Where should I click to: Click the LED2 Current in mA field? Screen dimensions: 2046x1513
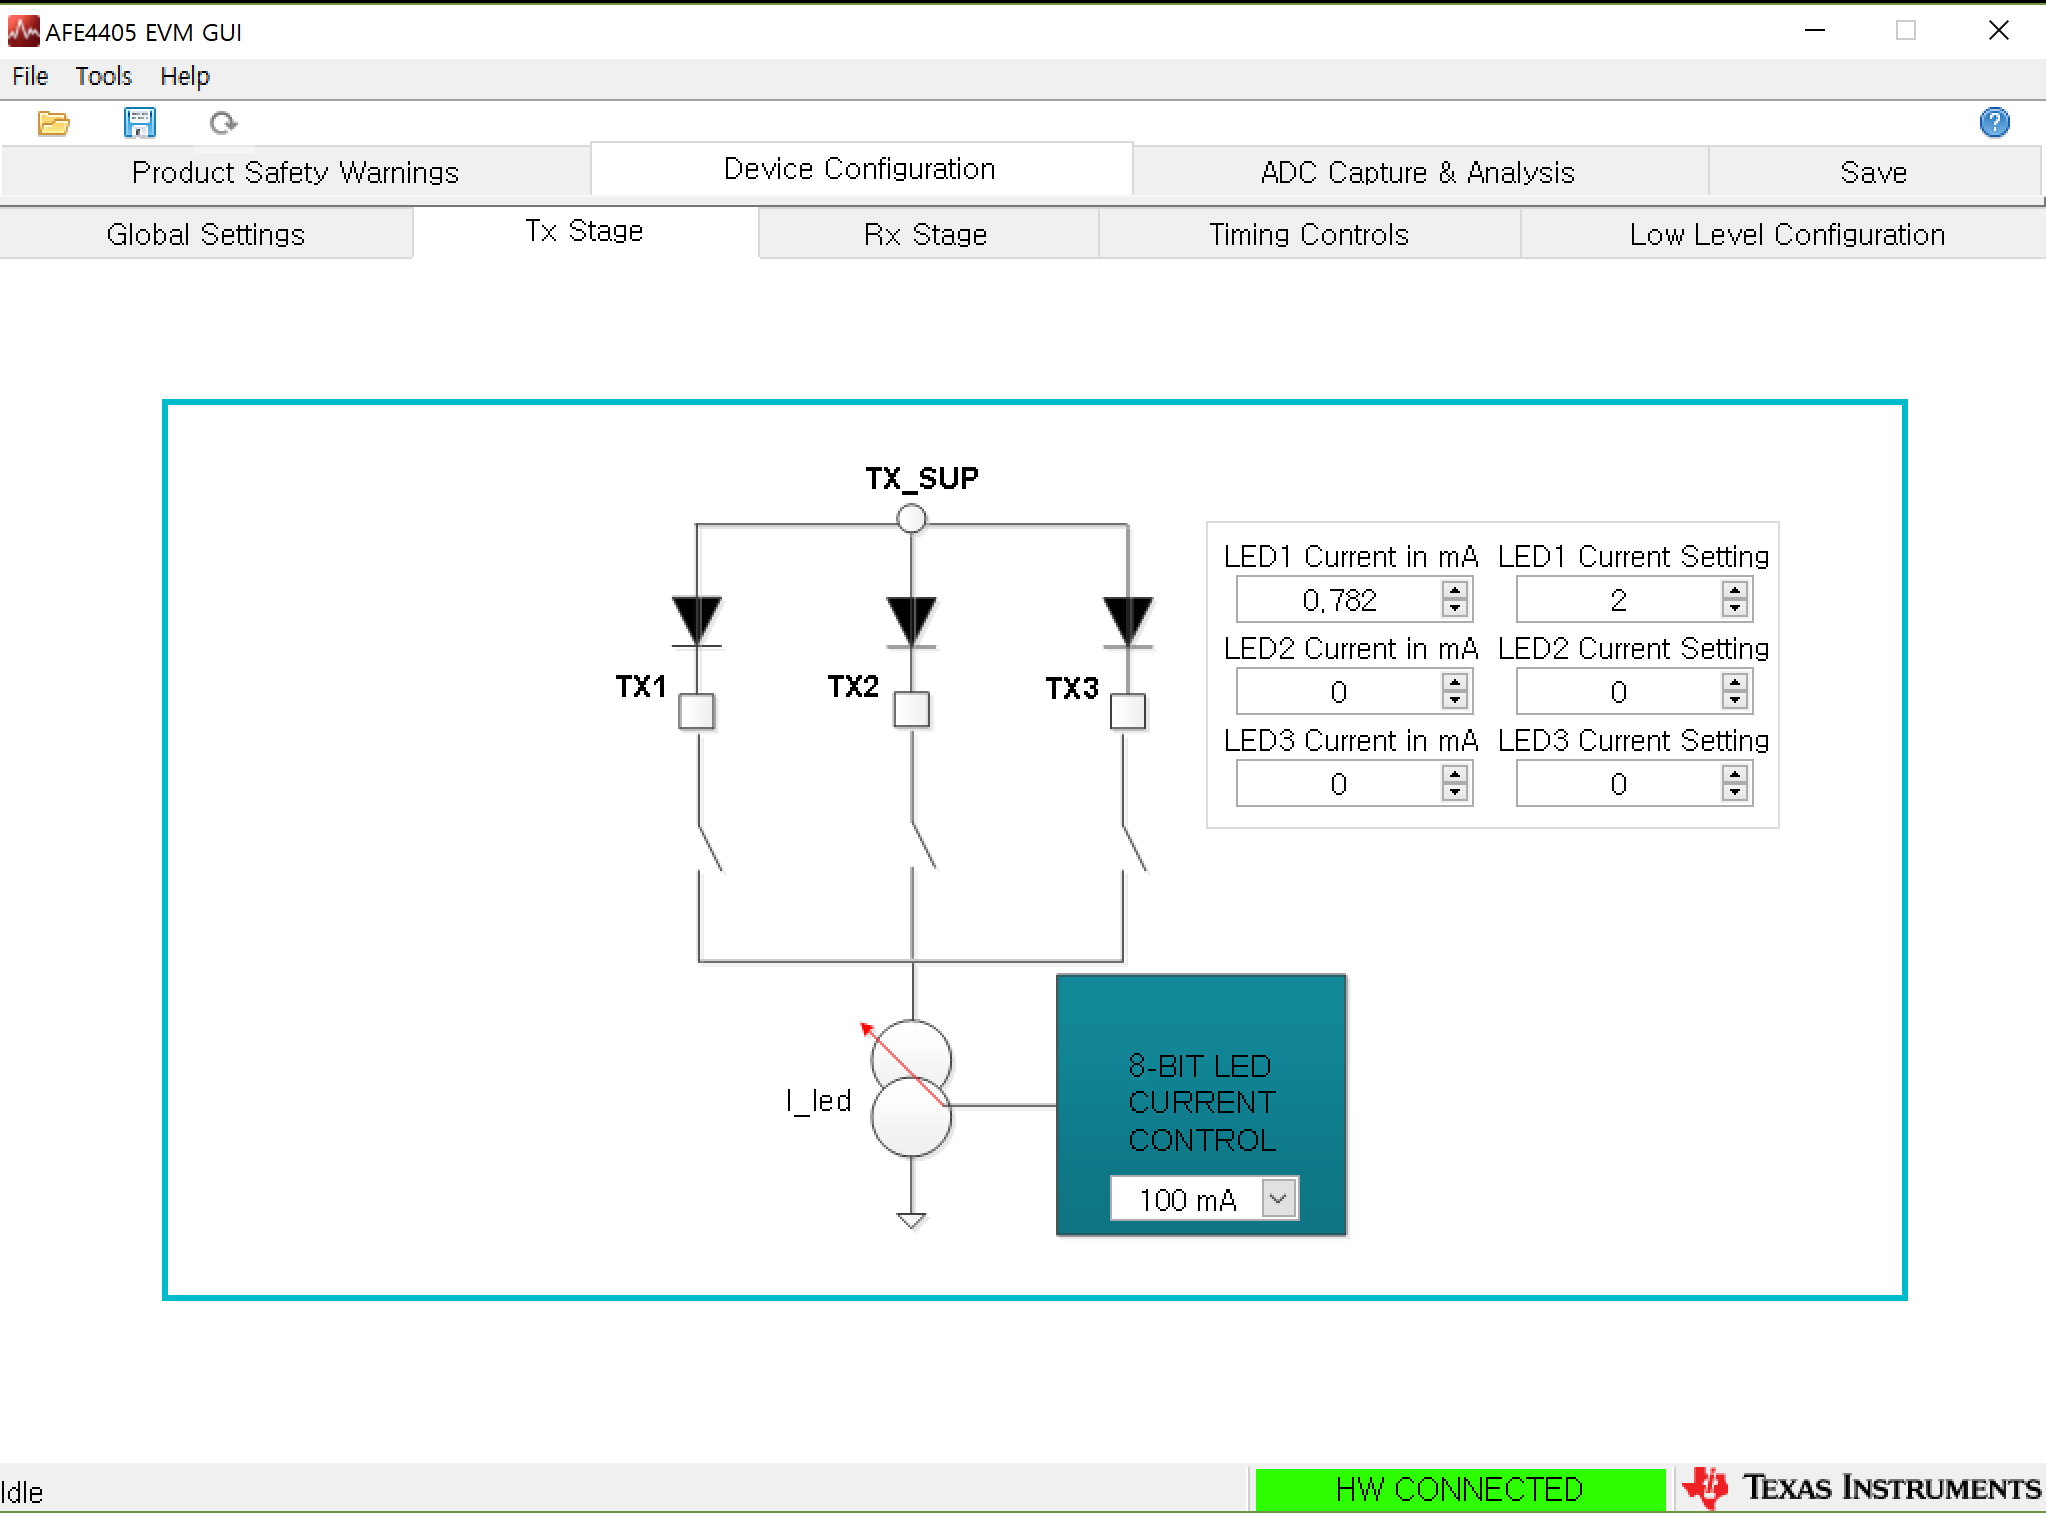[1339, 692]
